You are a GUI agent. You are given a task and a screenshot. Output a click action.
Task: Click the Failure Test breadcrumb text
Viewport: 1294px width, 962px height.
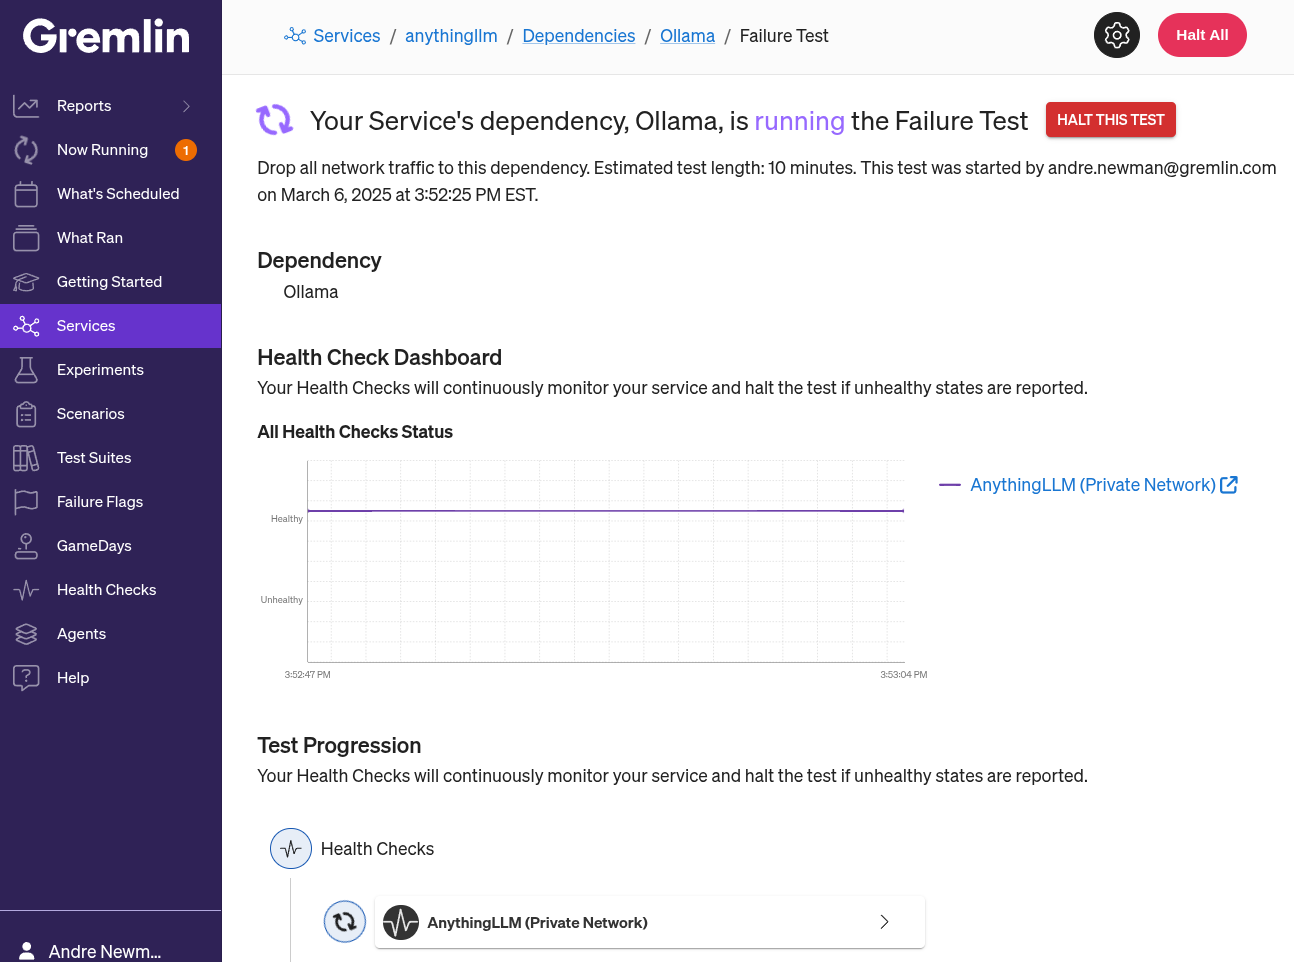click(784, 36)
